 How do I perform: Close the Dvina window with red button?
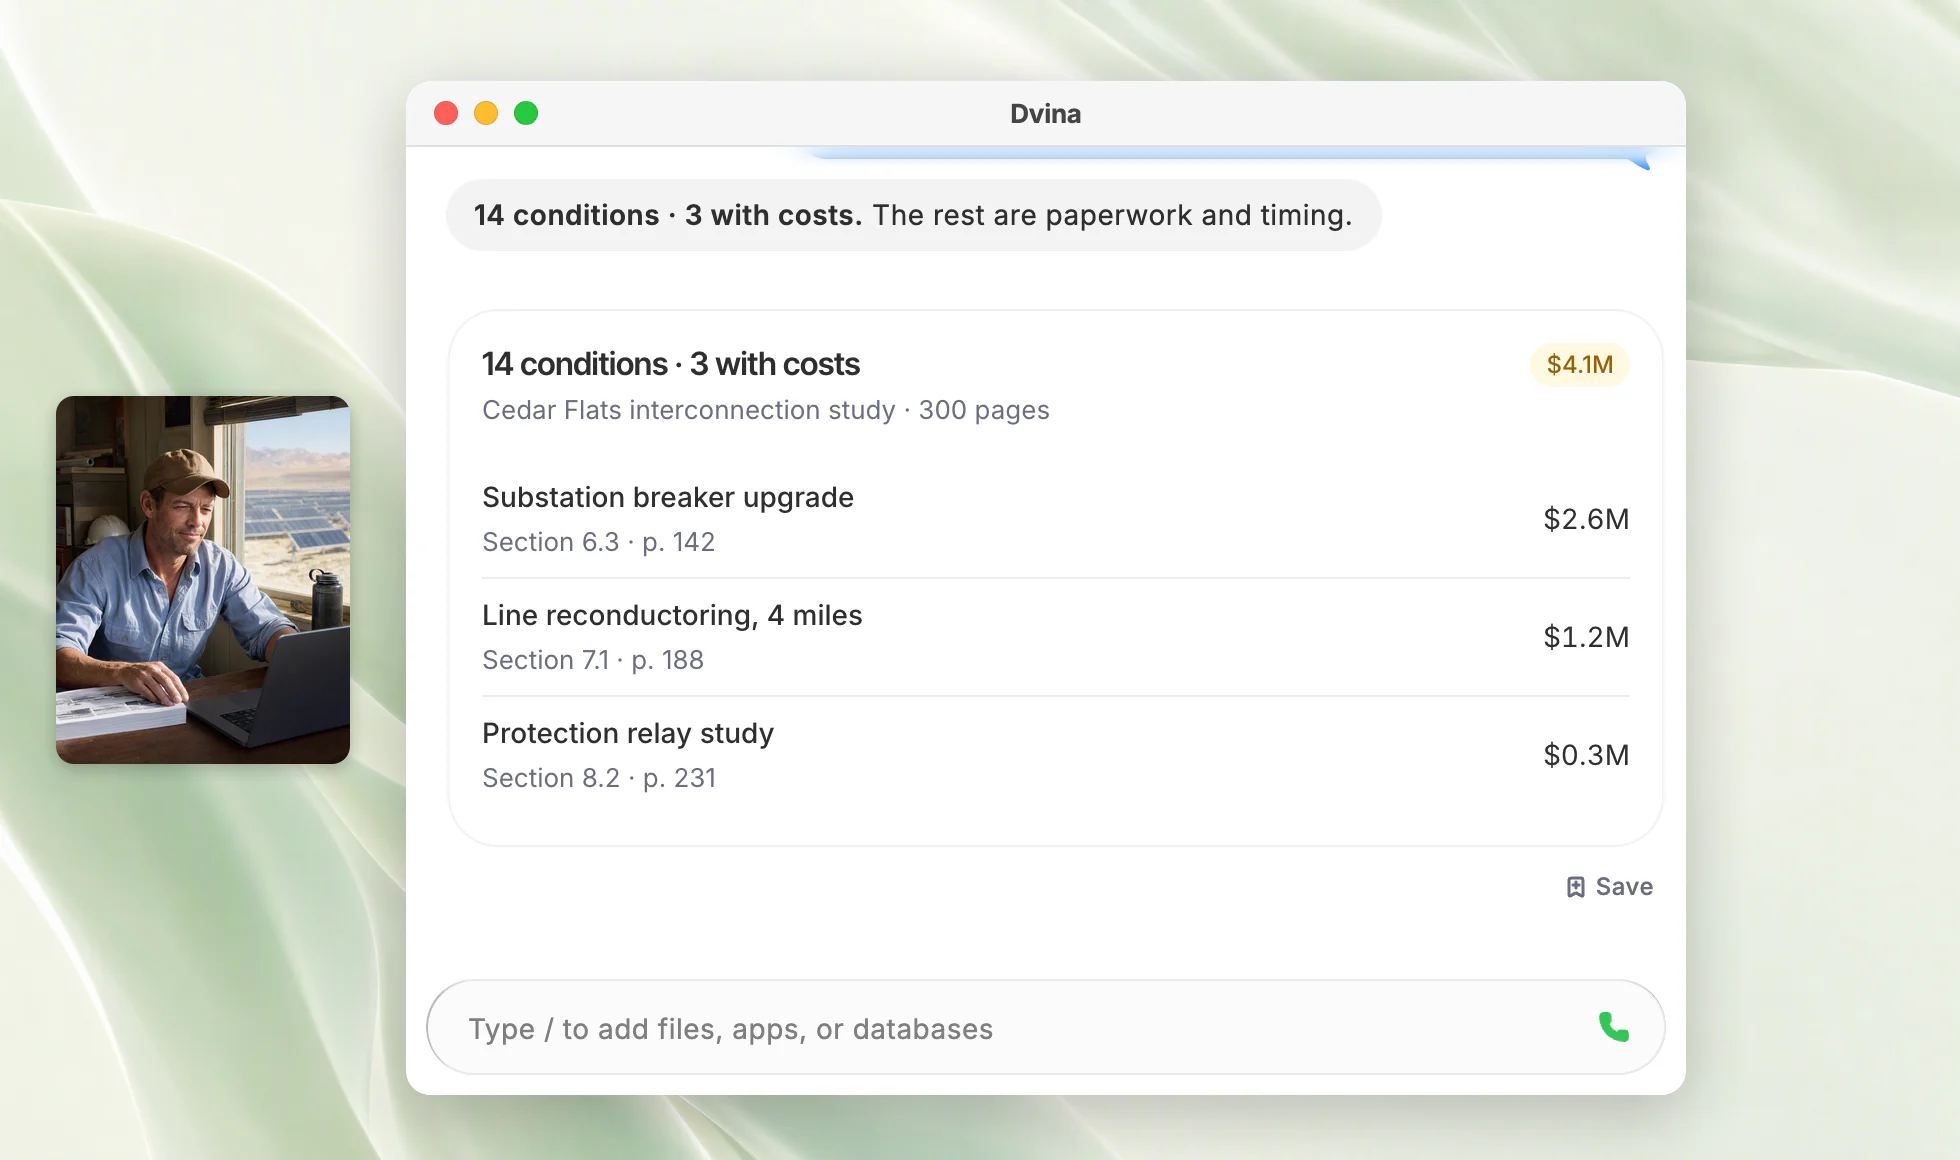click(446, 113)
